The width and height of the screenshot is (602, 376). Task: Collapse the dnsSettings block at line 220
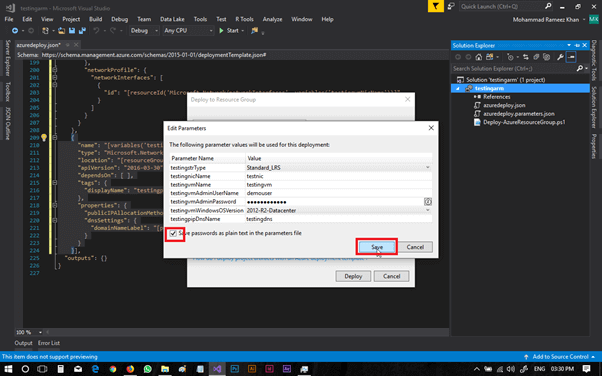55,220
